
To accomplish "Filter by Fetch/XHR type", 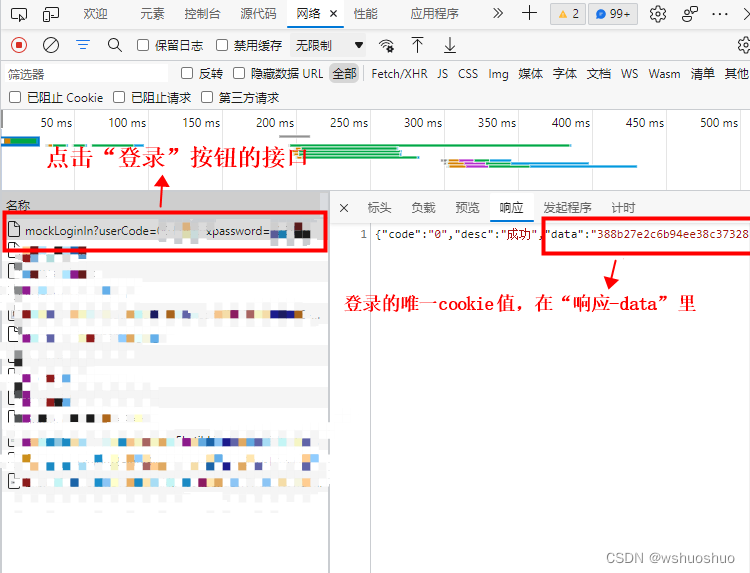I will pos(399,74).
